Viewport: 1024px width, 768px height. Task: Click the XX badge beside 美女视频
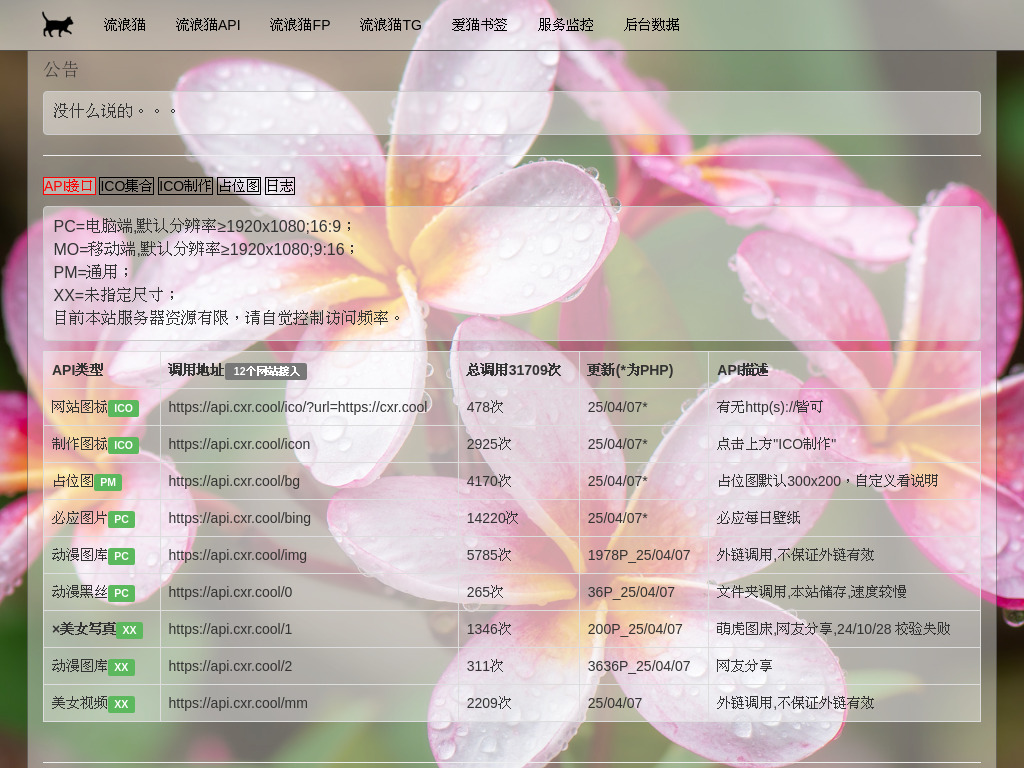coord(121,704)
